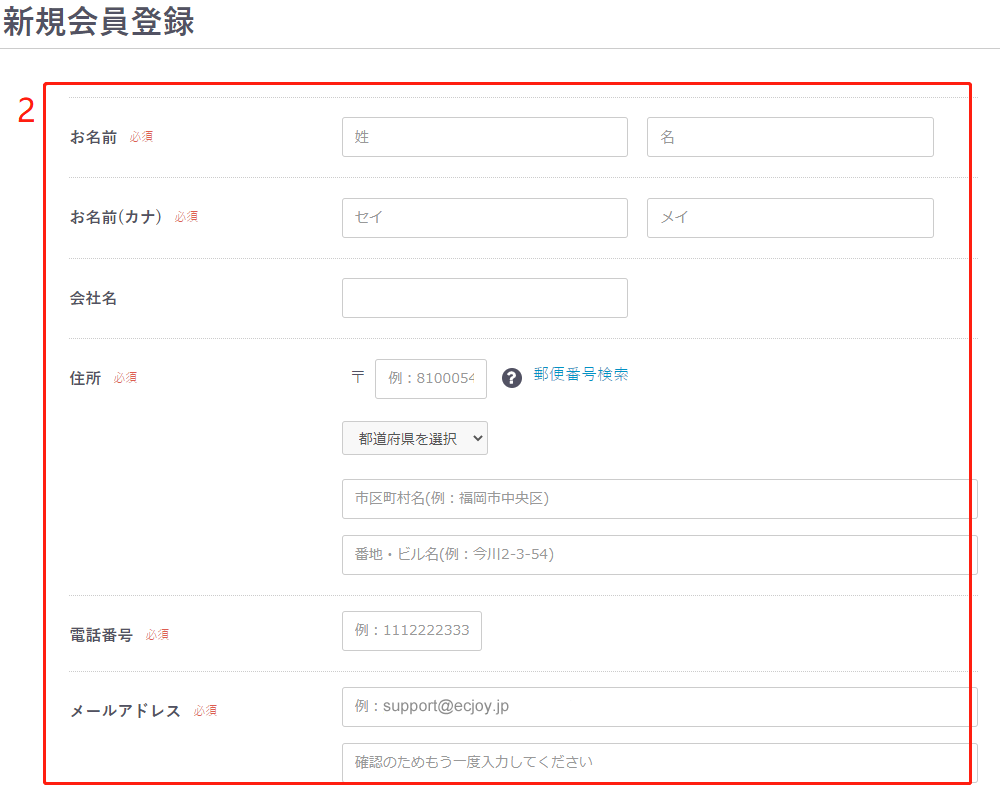The width and height of the screenshot is (1000, 800).
Task: Click the 姓 last name field
Action: 484,137
